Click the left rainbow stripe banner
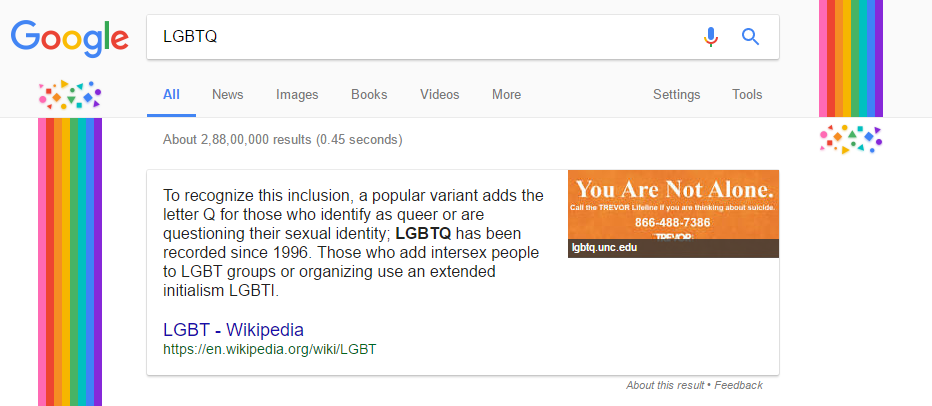The height and width of the screenshot is (406, 932). pyautogui.click(x=70, y=262)
